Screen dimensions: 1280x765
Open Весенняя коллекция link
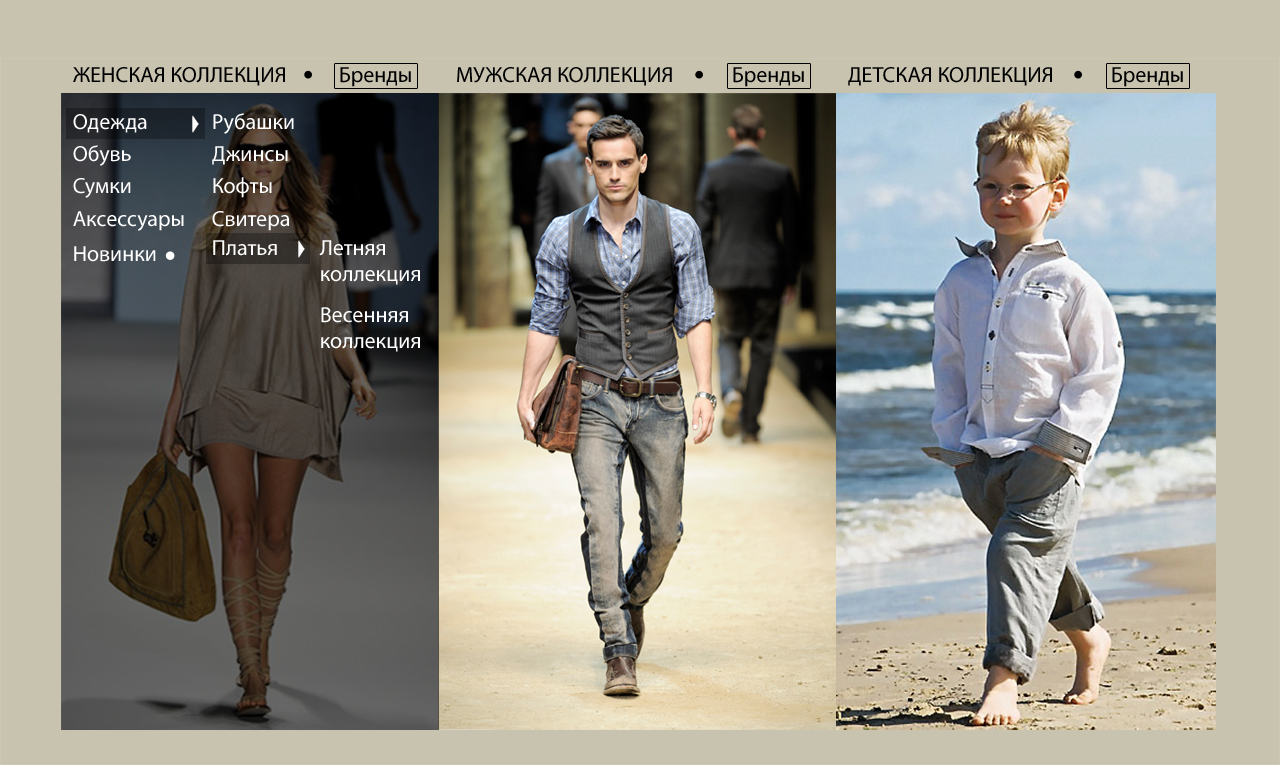tap(370, 328)
